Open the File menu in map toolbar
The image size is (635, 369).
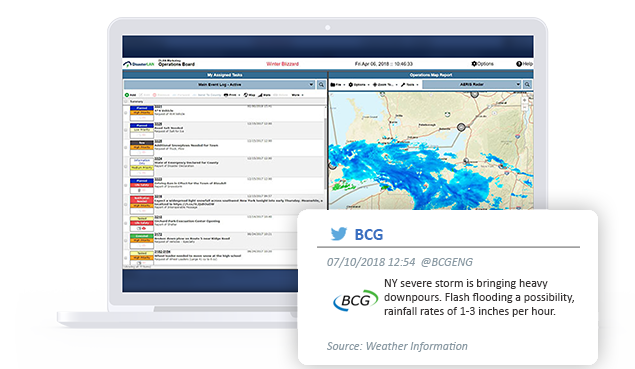(x=336, y=85)
